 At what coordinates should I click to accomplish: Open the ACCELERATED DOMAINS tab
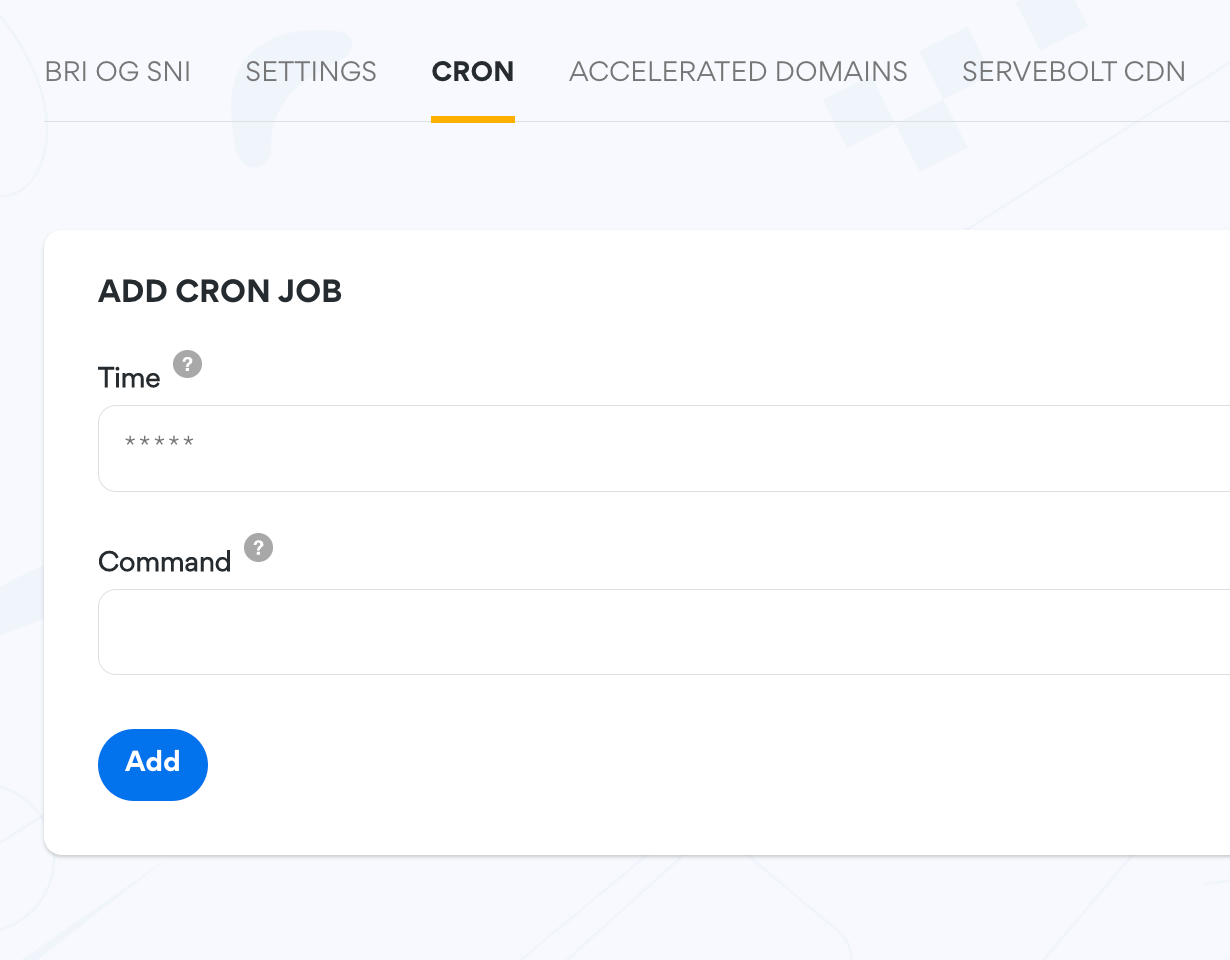738,71
